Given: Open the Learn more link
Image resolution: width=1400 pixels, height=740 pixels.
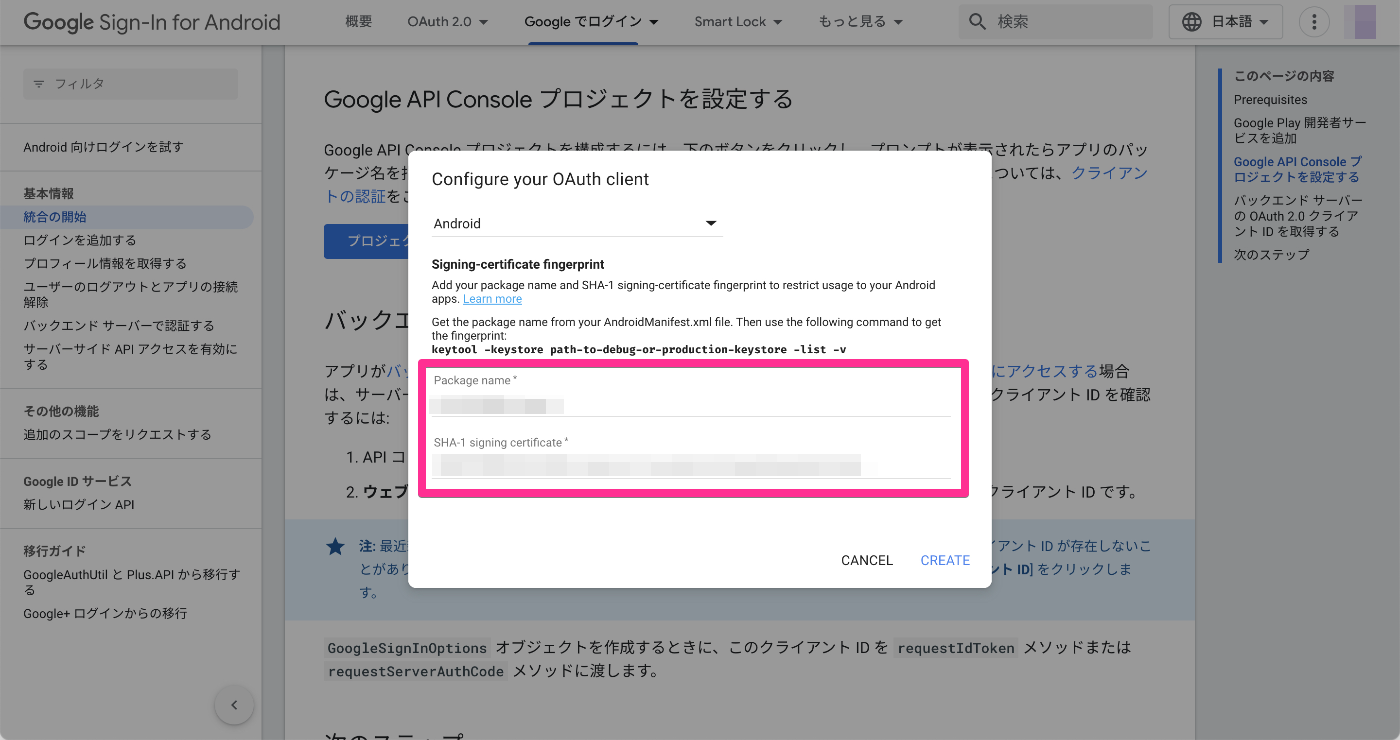Looking at the screenshot, I should pyautogui.click(x=492, y=299).
